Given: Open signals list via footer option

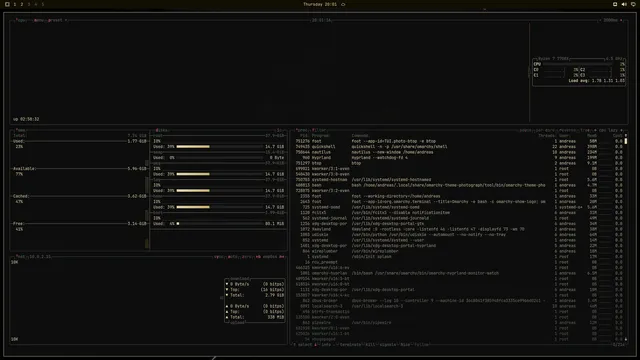Looking at the screenshot, I should click(388, 345).
